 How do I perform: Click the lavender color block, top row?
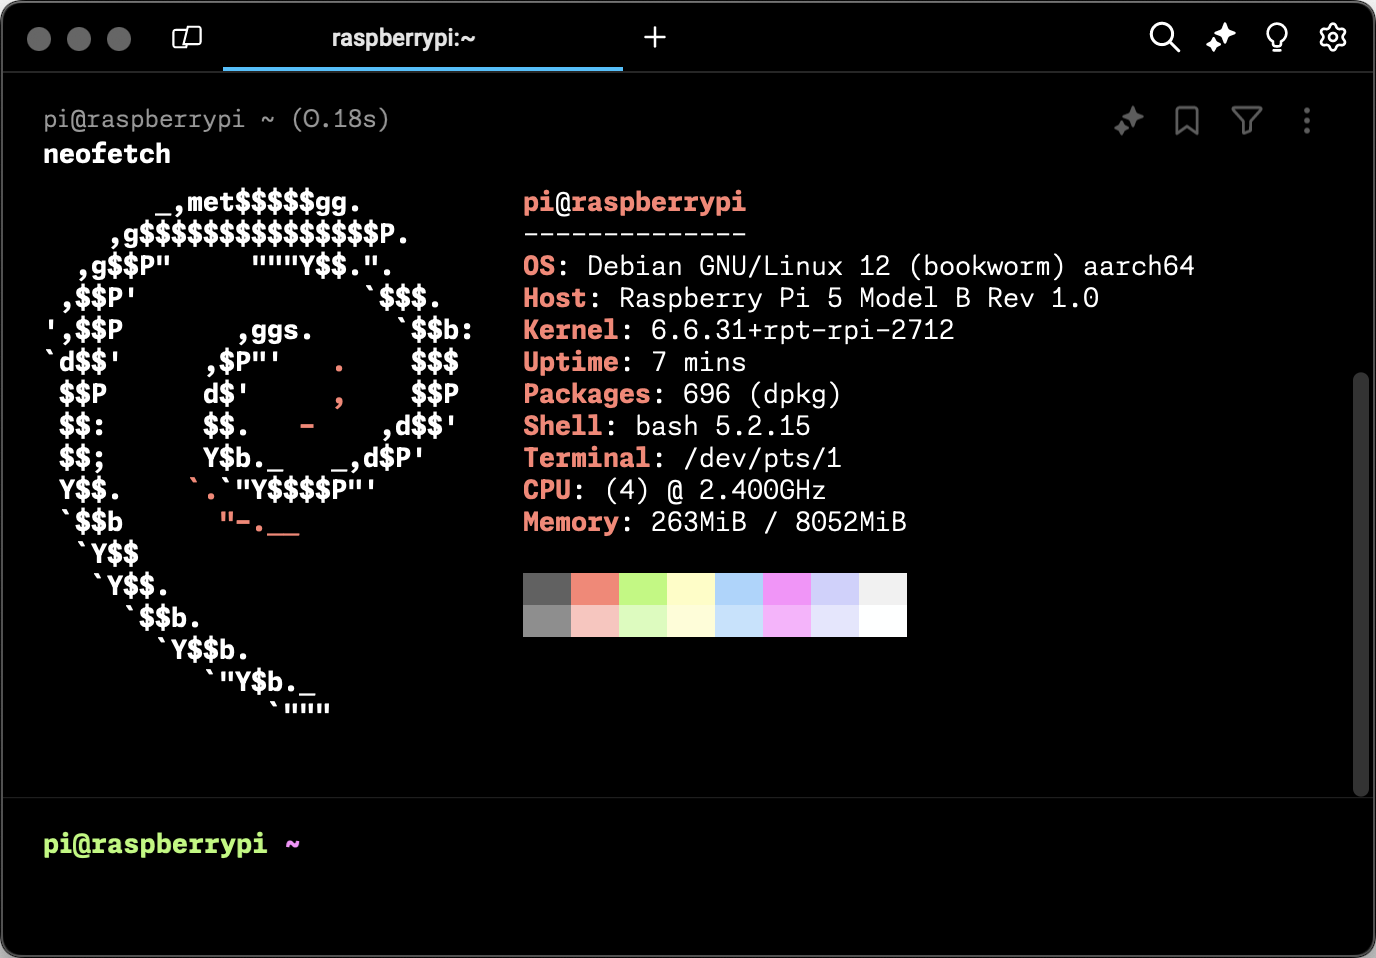[x=835, y=589]
